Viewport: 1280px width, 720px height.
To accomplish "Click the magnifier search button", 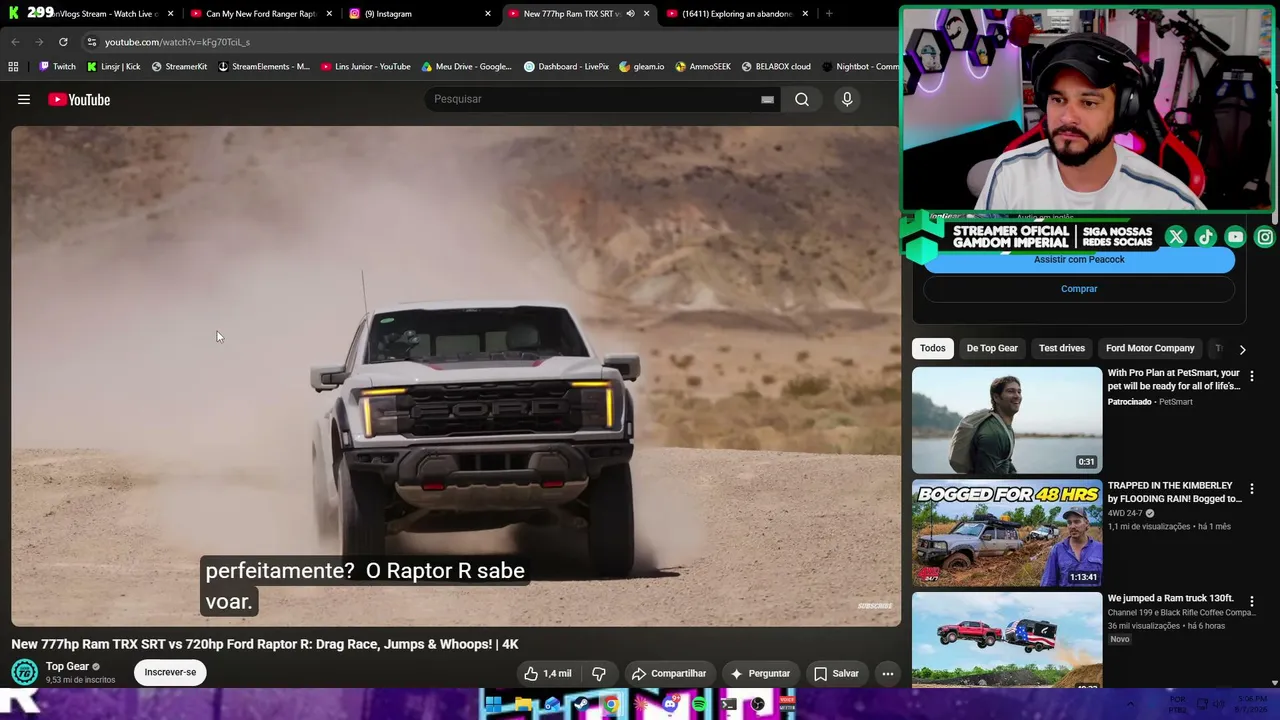I will coord(802,99).
